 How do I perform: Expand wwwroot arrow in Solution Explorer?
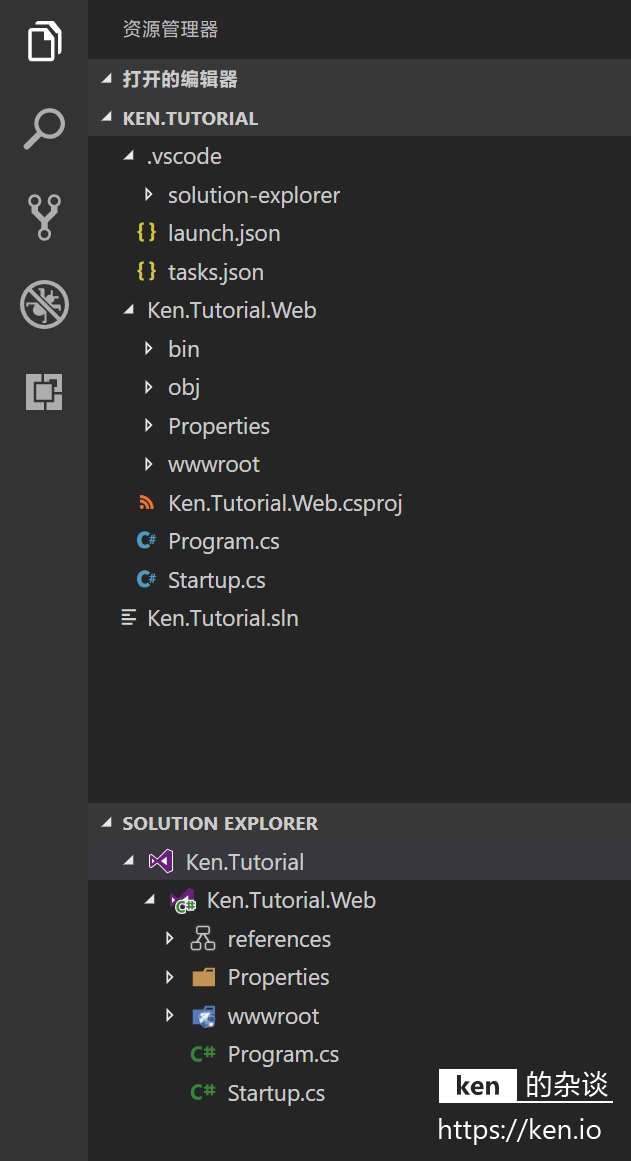170,1016
